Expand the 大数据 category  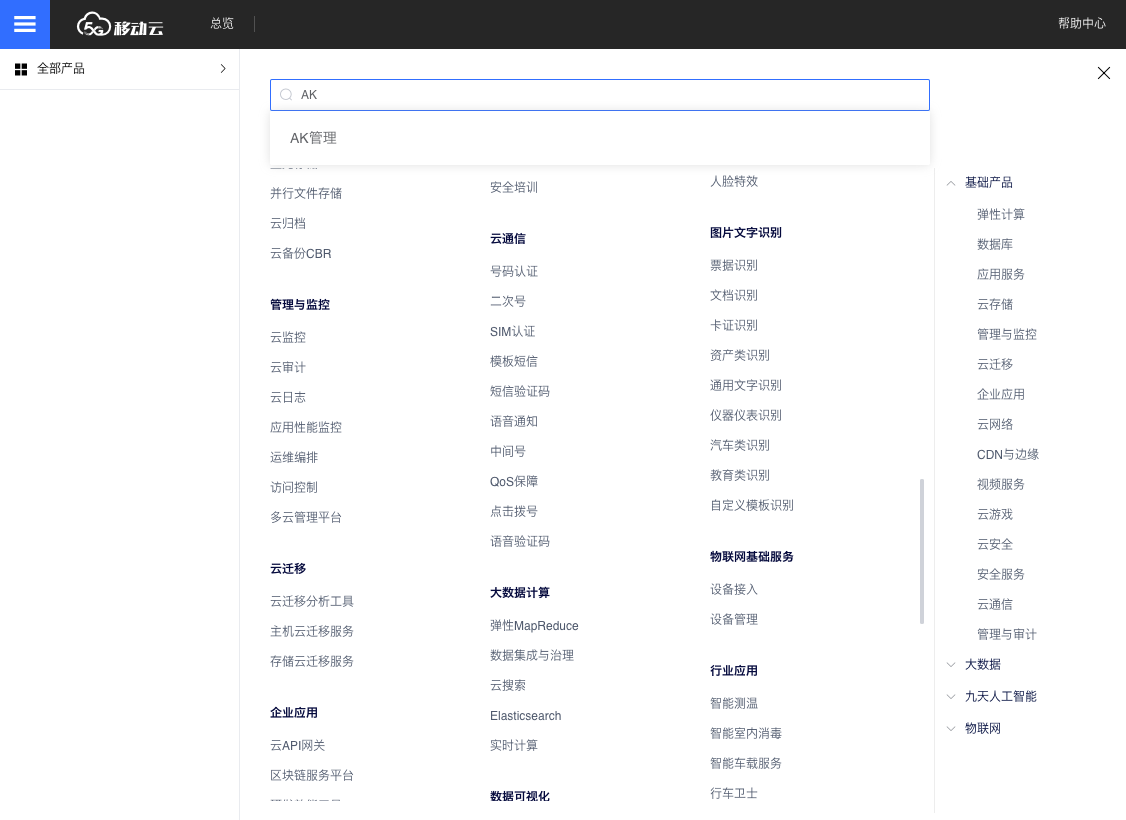(951, 665)
